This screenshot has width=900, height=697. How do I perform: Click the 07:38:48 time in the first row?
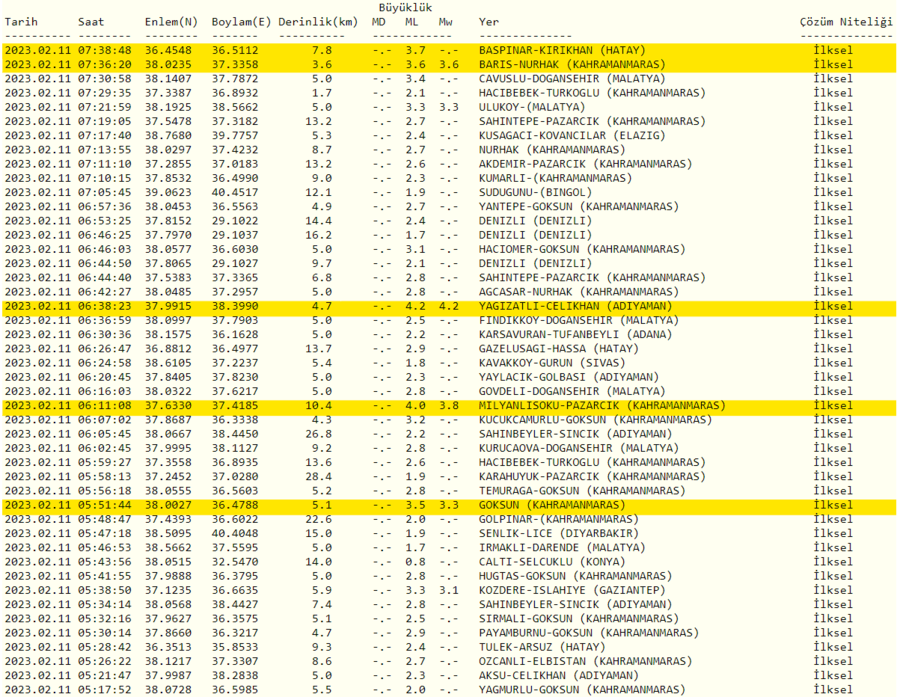pyautogui.click(x=104, y=50)
